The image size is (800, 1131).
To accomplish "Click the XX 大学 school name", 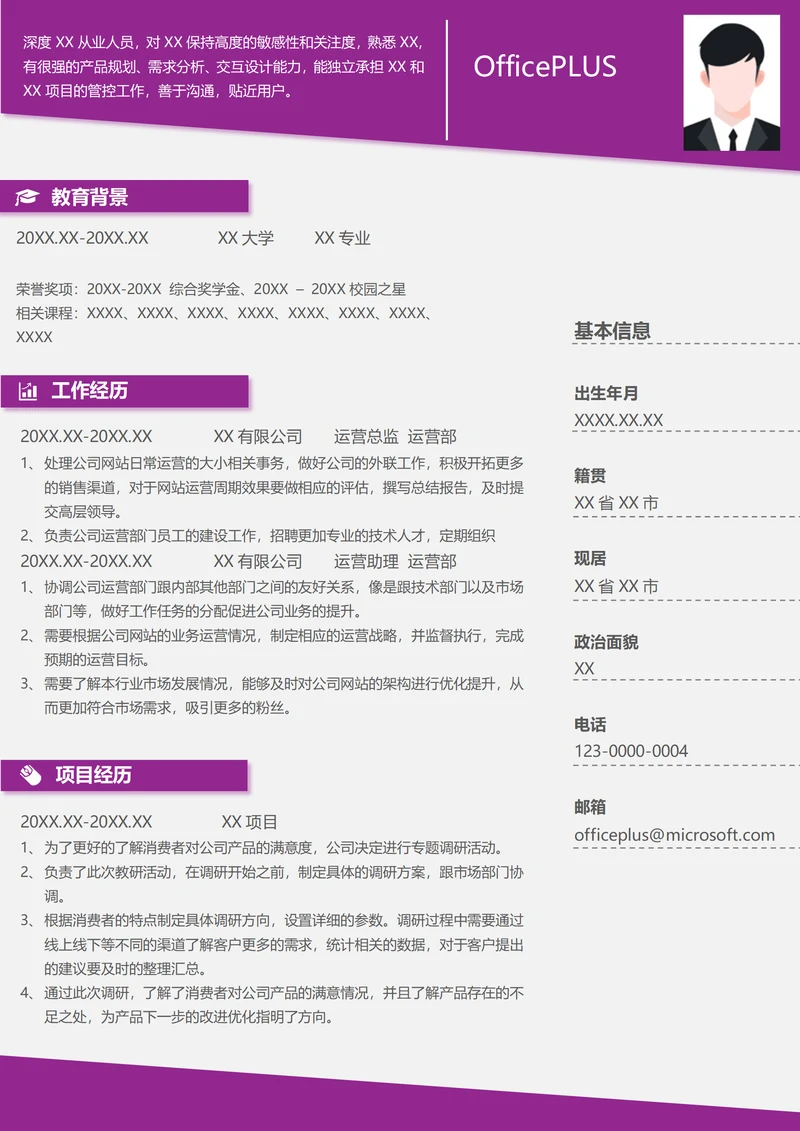I will click(245, 238).
